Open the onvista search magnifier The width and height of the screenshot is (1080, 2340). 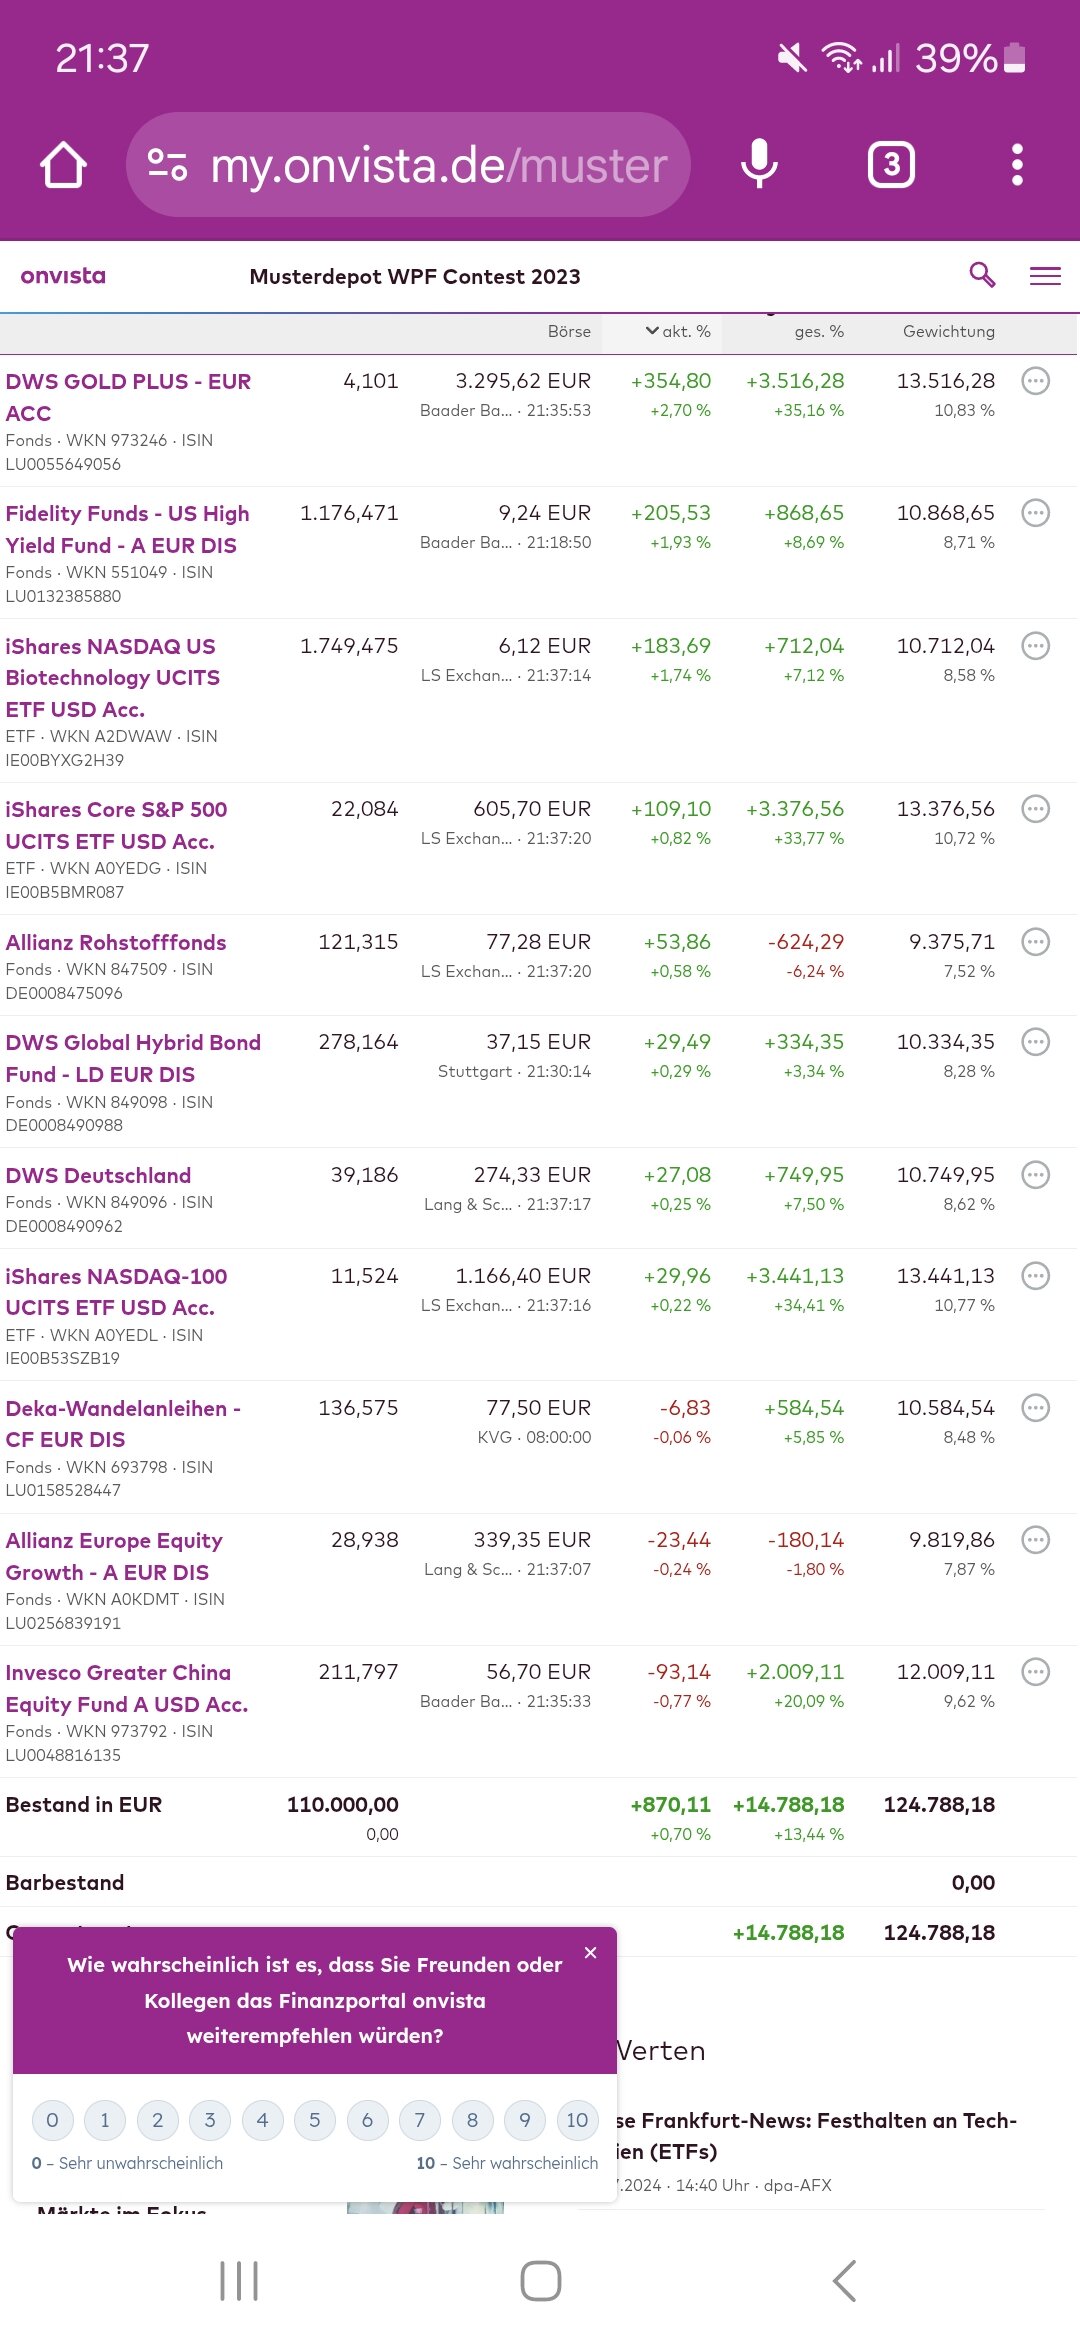click(x=982, y=275)
